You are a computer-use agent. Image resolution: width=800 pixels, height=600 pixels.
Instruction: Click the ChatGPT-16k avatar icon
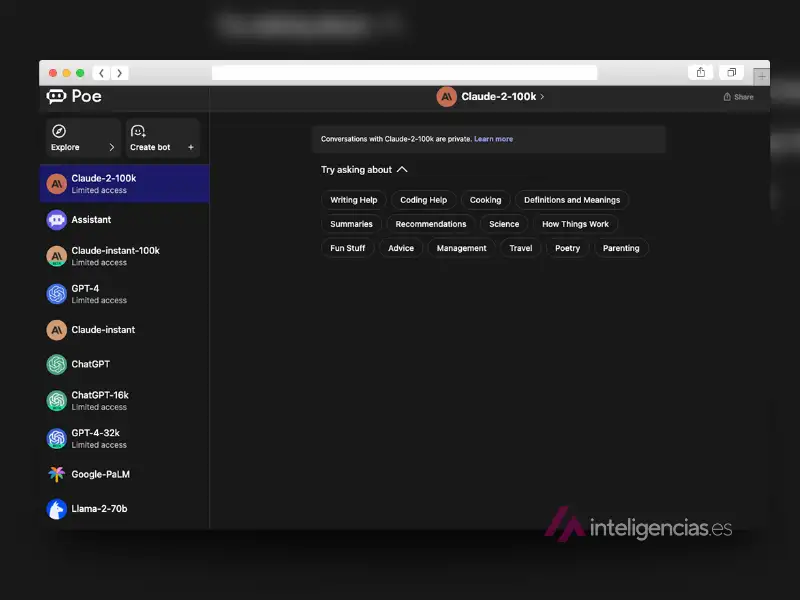(x=57, y=401)
